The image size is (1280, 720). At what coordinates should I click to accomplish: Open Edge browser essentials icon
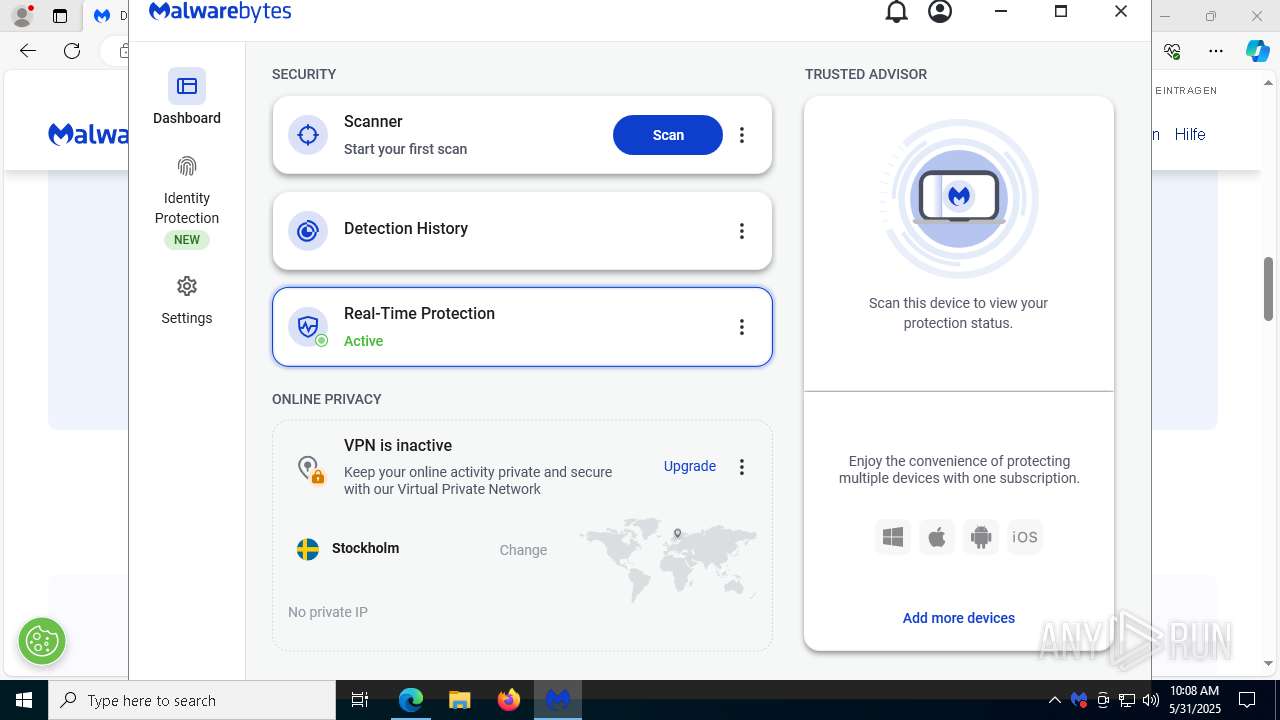click(1172, 51)
